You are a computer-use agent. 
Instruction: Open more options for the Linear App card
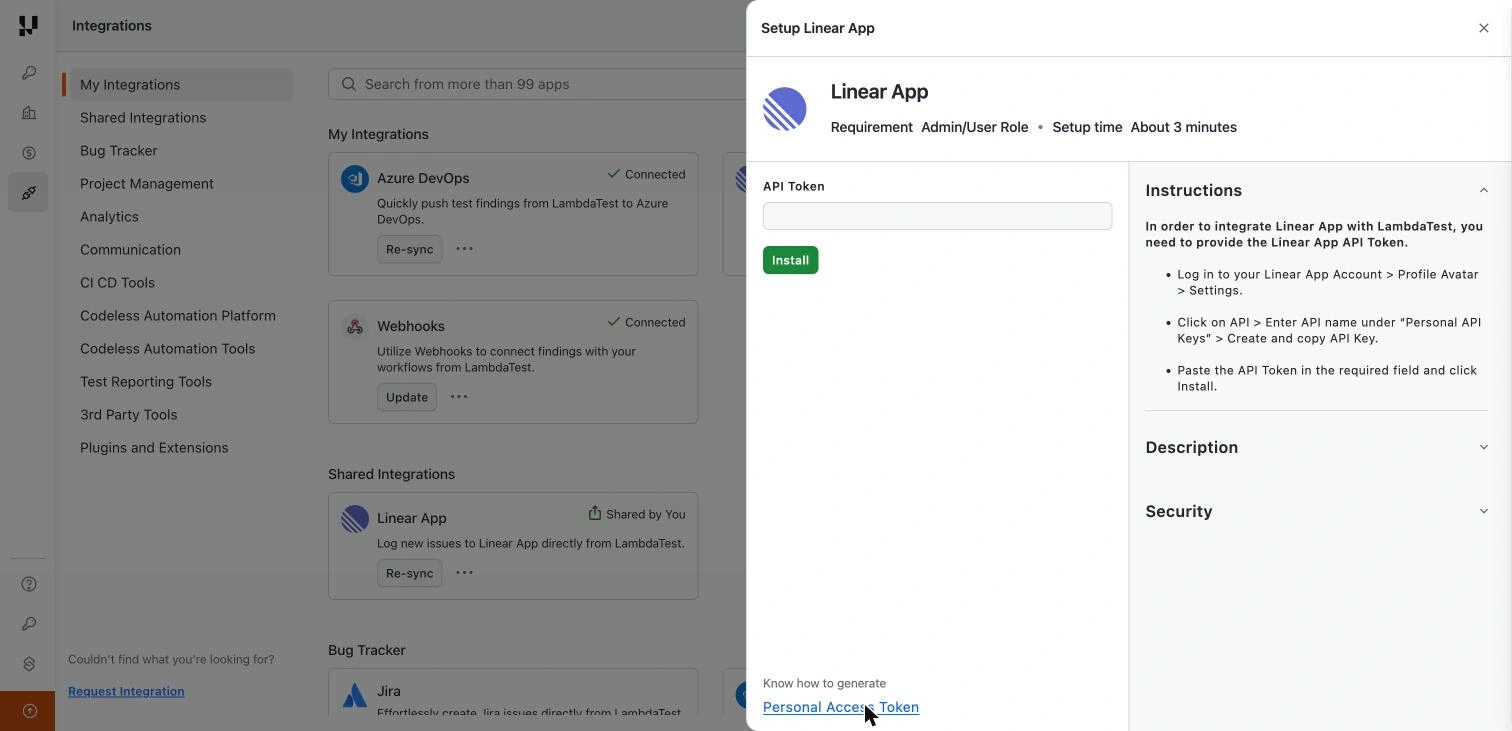pos(464,573)
